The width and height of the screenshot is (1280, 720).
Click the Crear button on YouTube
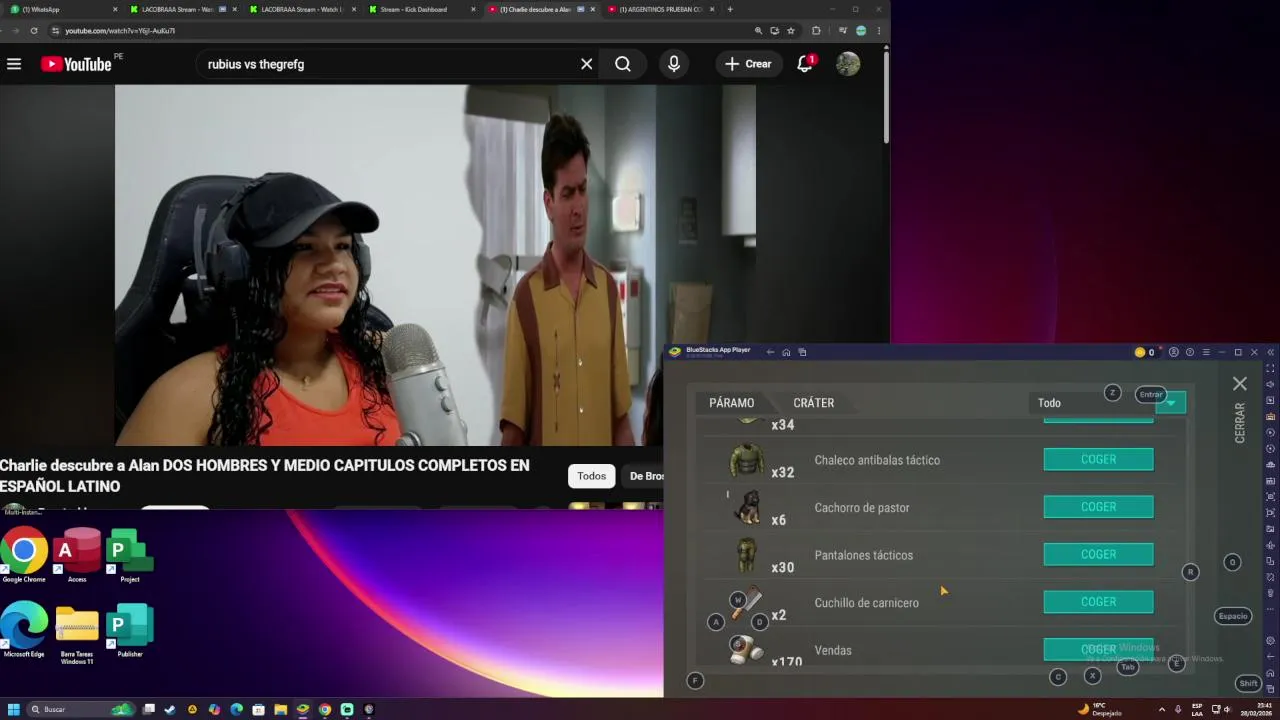pyautogui.click(x=748, y=64)
